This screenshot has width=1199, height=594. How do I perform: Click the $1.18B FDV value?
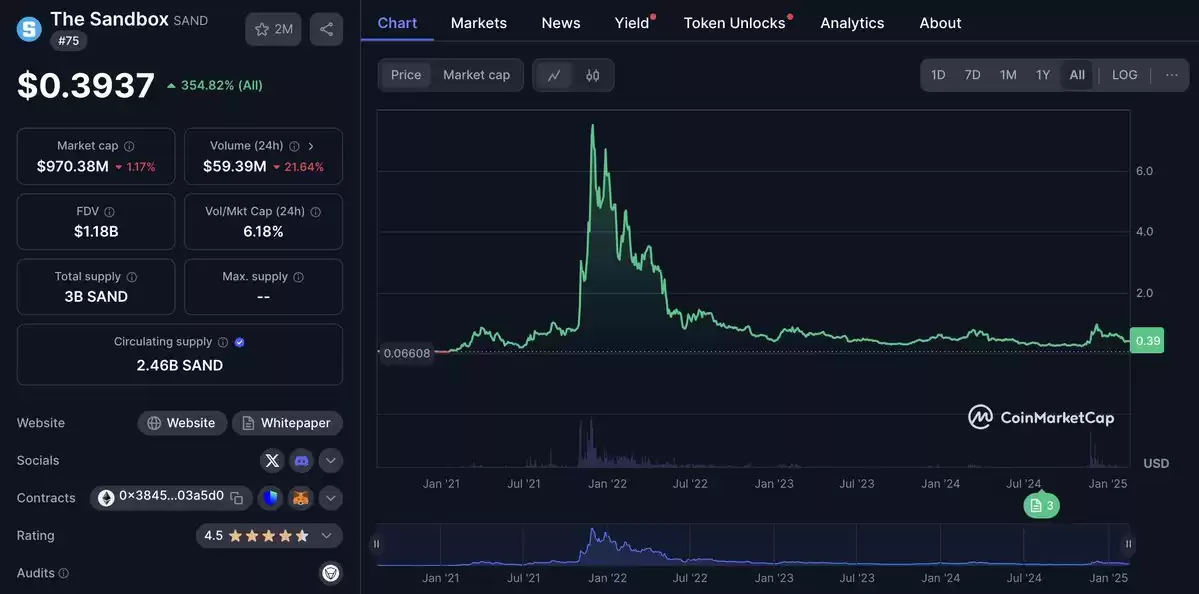(96, 232)
